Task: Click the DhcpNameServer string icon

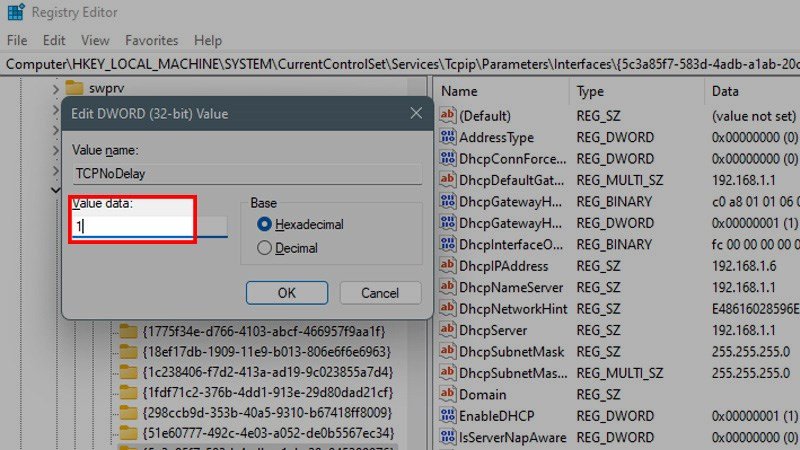Action: (447, 287)
